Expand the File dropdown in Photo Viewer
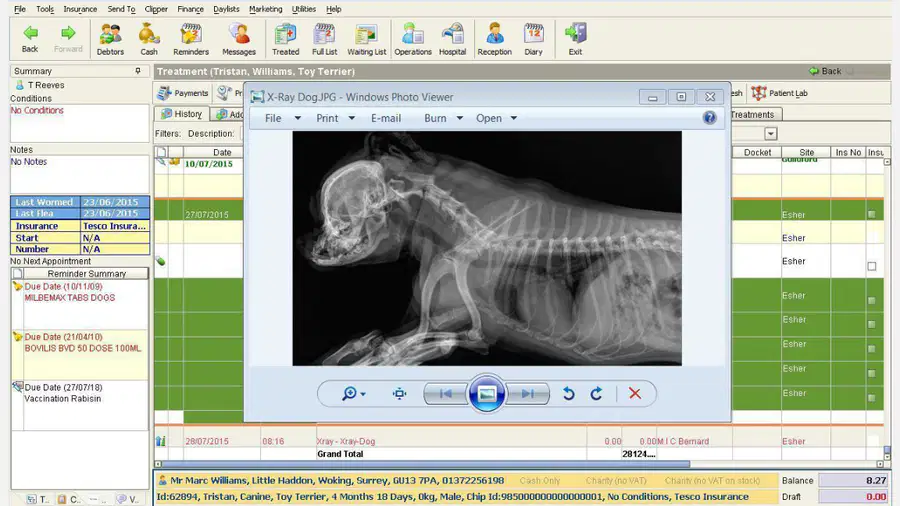This screenshot has height=506, width=900. [297, 118]
